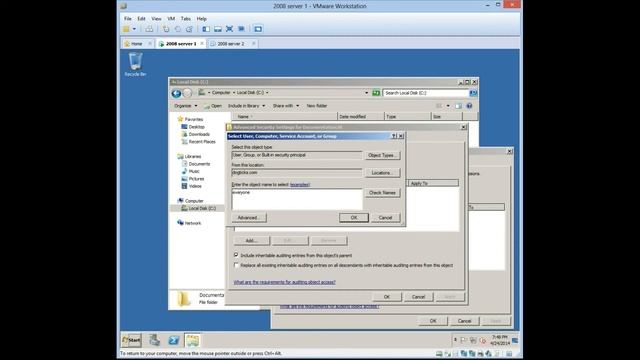The image size is (640, 360).
Task: Click the explorer help icon
Action: [x=469, y=106]
